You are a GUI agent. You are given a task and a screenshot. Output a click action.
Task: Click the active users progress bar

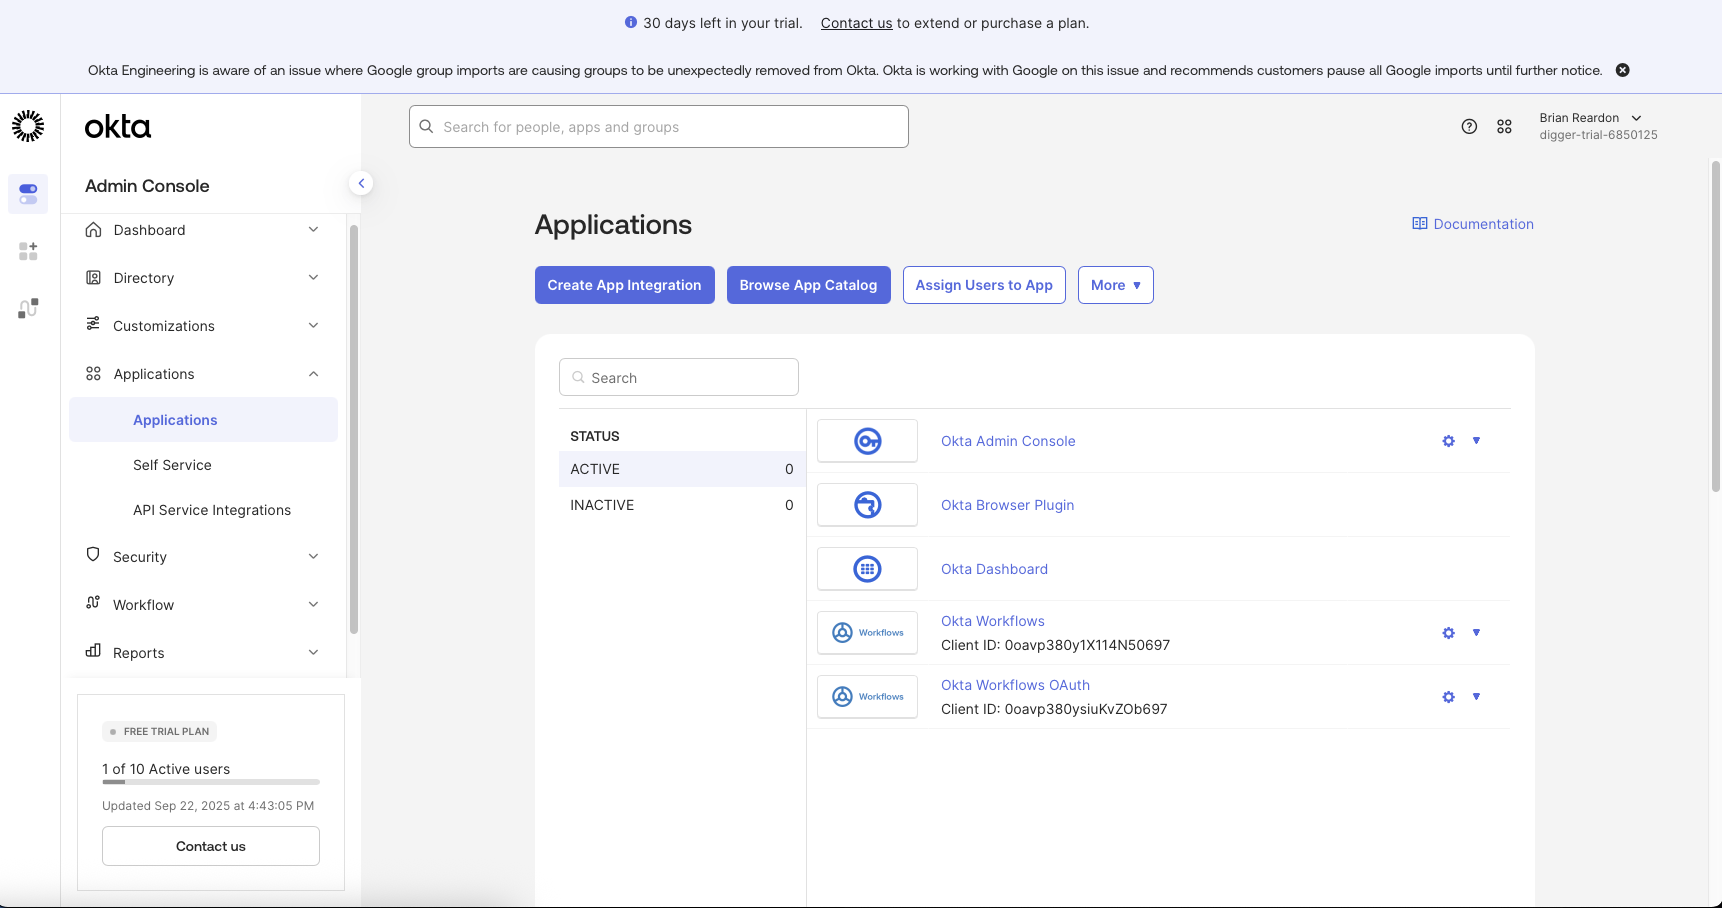(x=210, y=783)
